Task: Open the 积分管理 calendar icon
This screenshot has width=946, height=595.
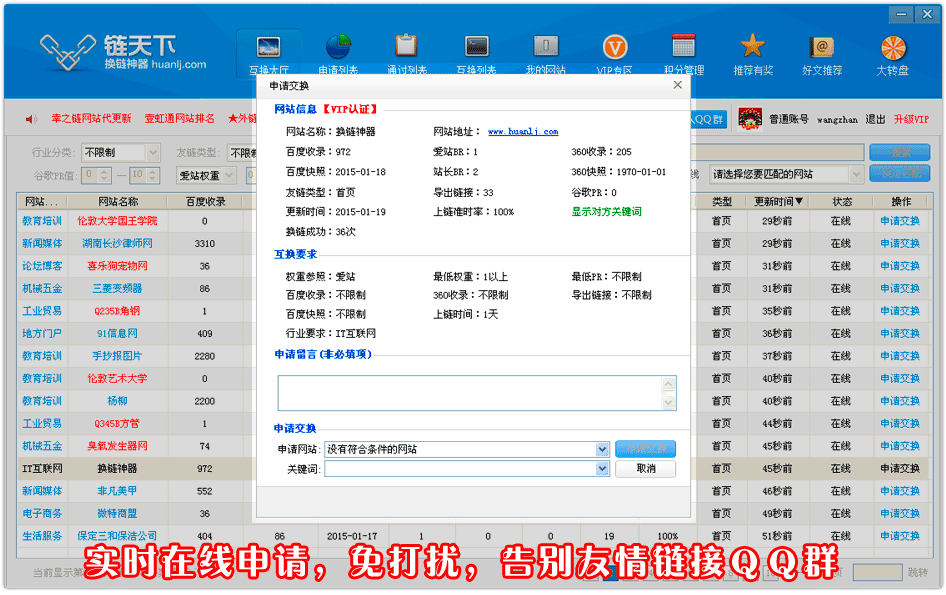Action: 684,46
